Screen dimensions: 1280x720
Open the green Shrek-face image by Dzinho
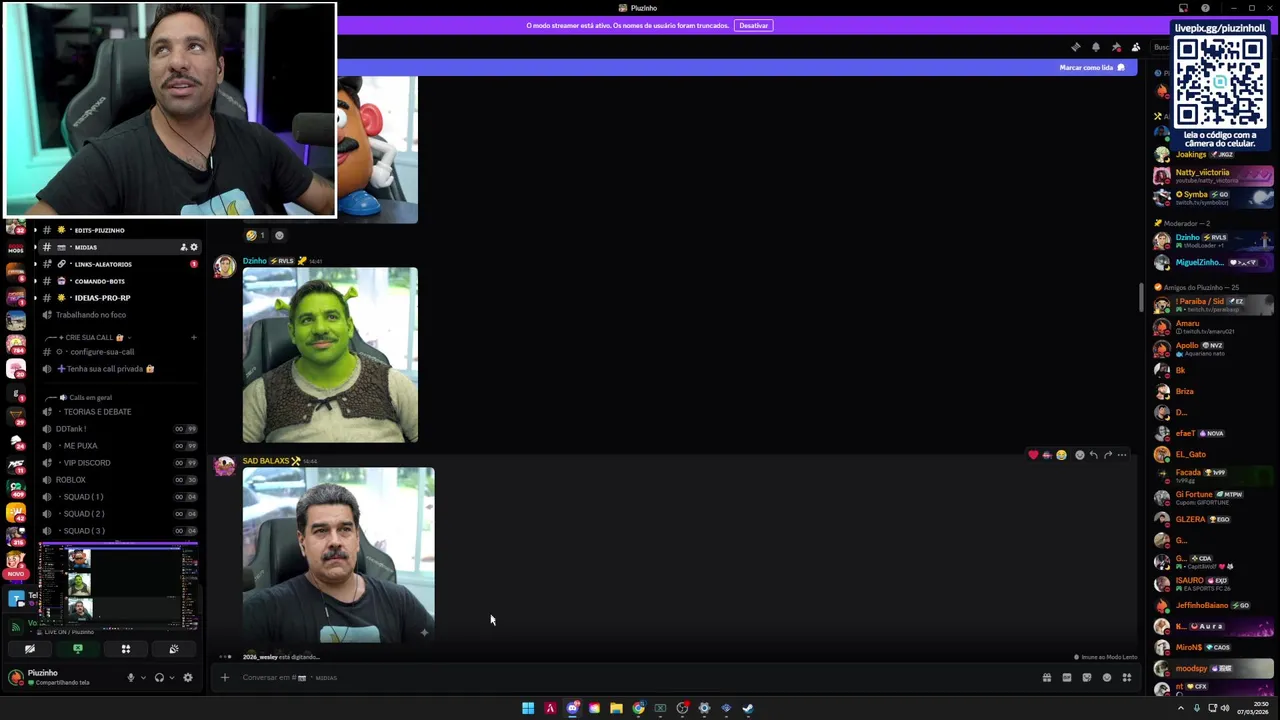tap(330, 355)
